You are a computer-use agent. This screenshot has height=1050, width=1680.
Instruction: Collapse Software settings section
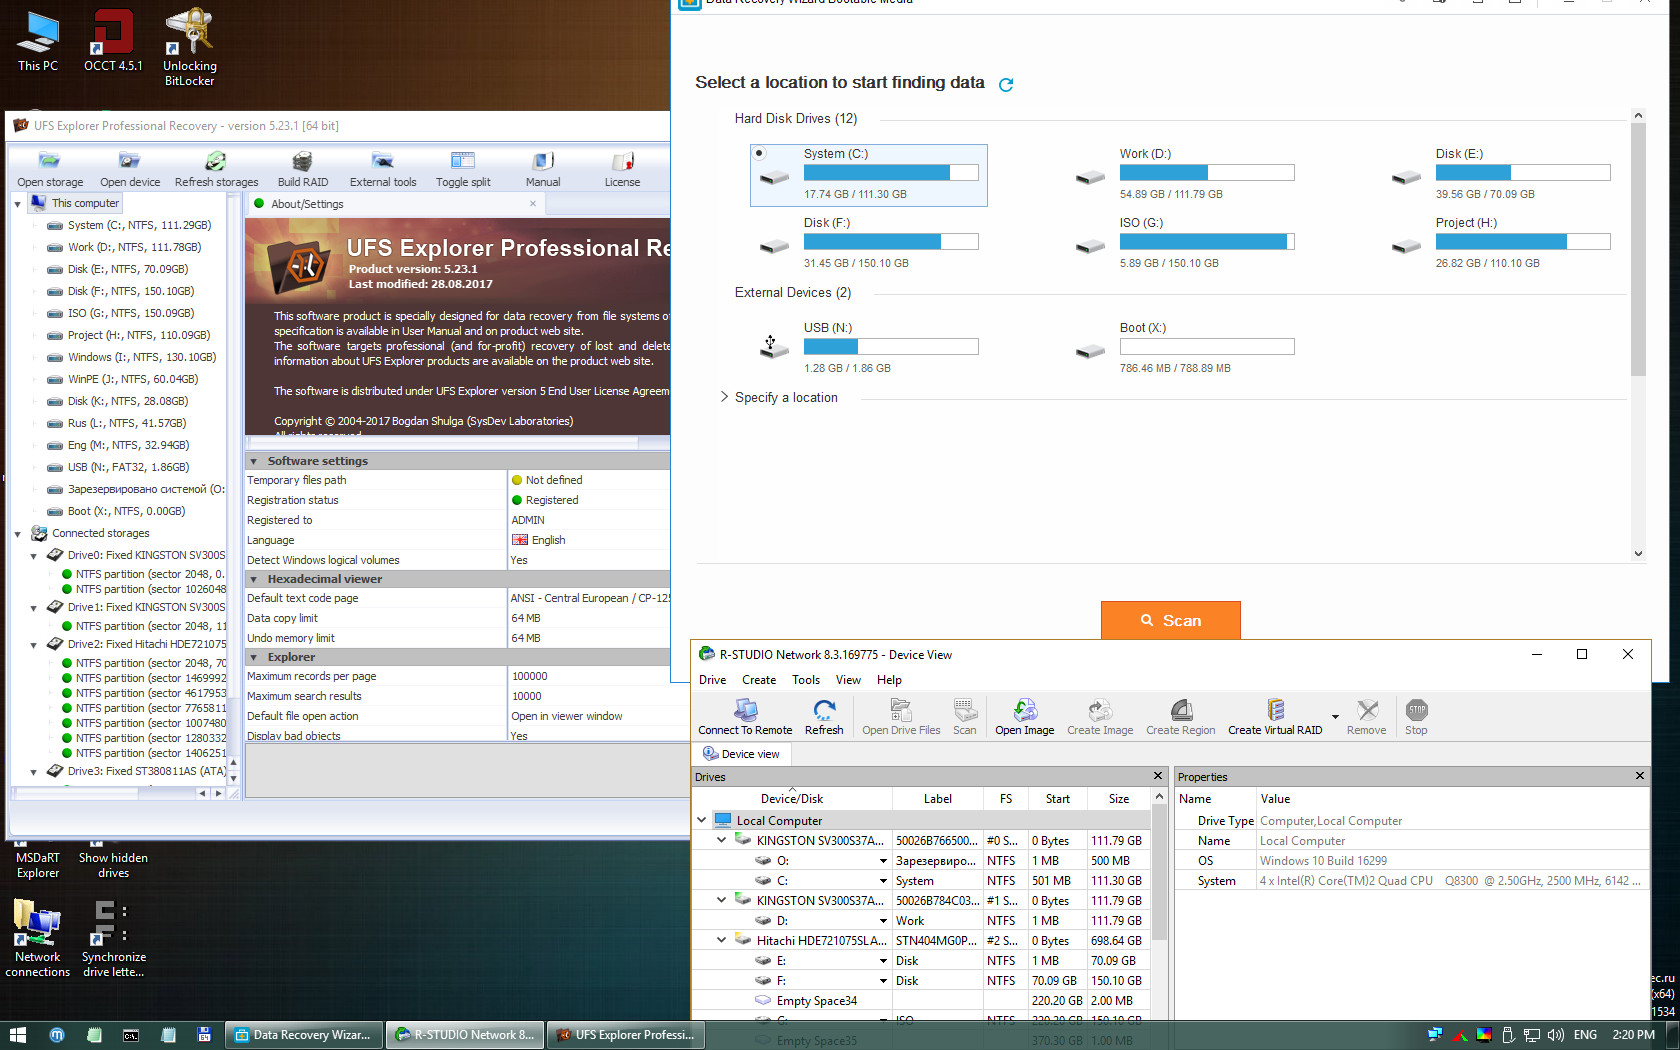click(x=254, y=461)
